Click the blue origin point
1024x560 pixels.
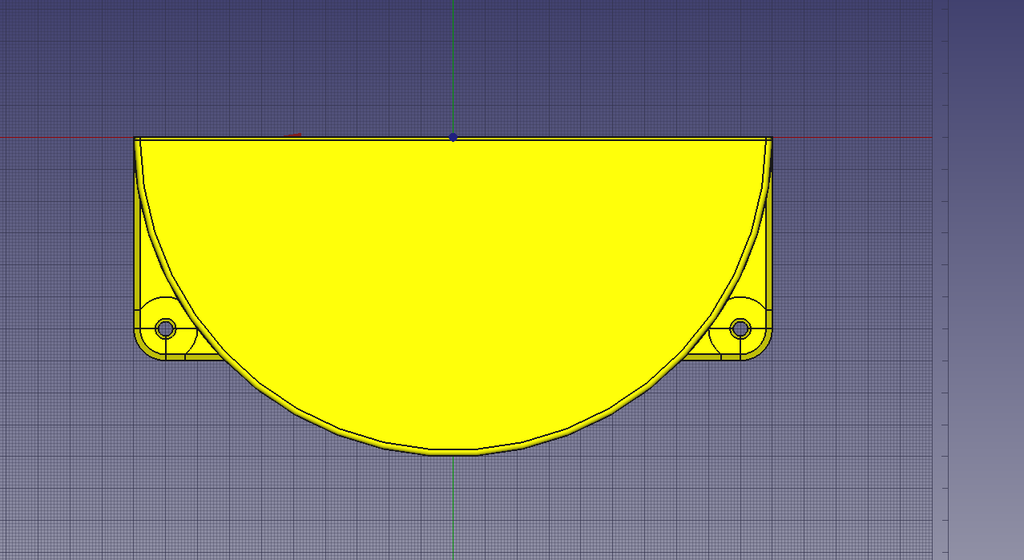[x=453, y=137]
